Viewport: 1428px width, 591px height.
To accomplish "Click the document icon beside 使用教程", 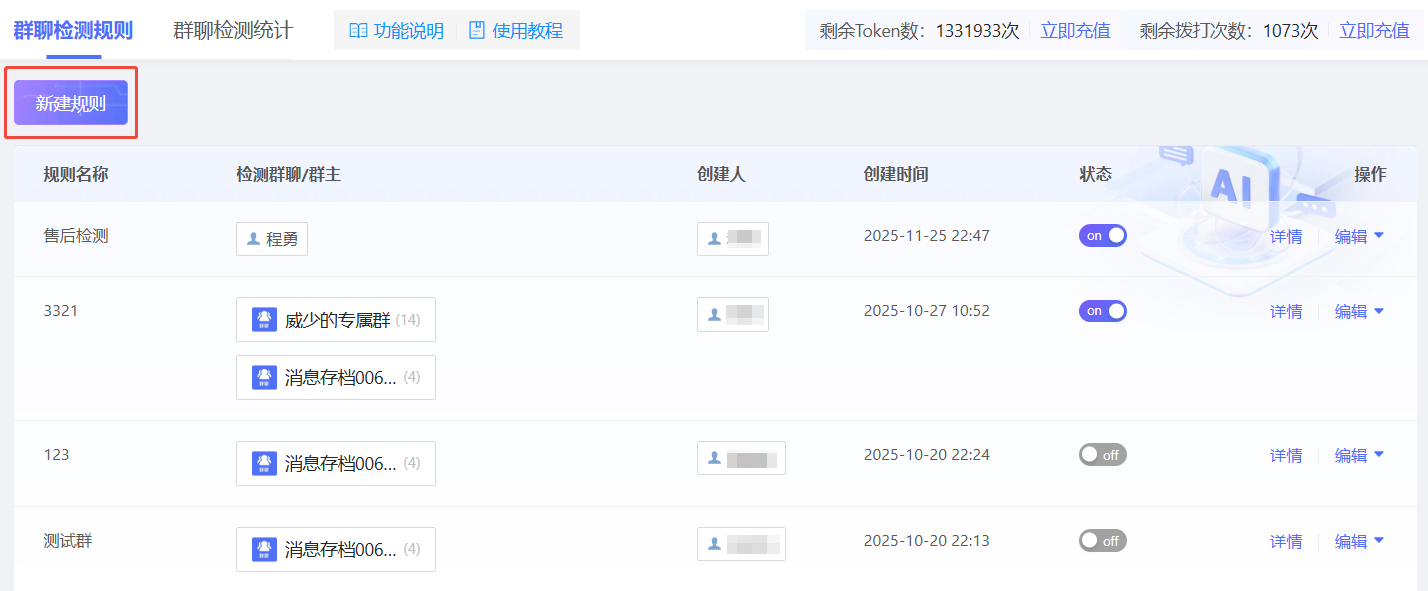I will [x=477, y=31].
